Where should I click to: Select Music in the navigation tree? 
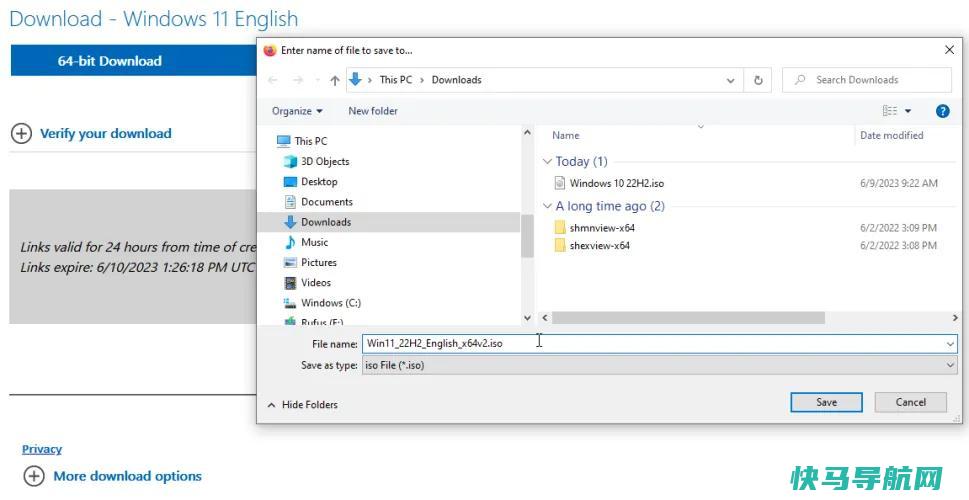coord(314,242)
